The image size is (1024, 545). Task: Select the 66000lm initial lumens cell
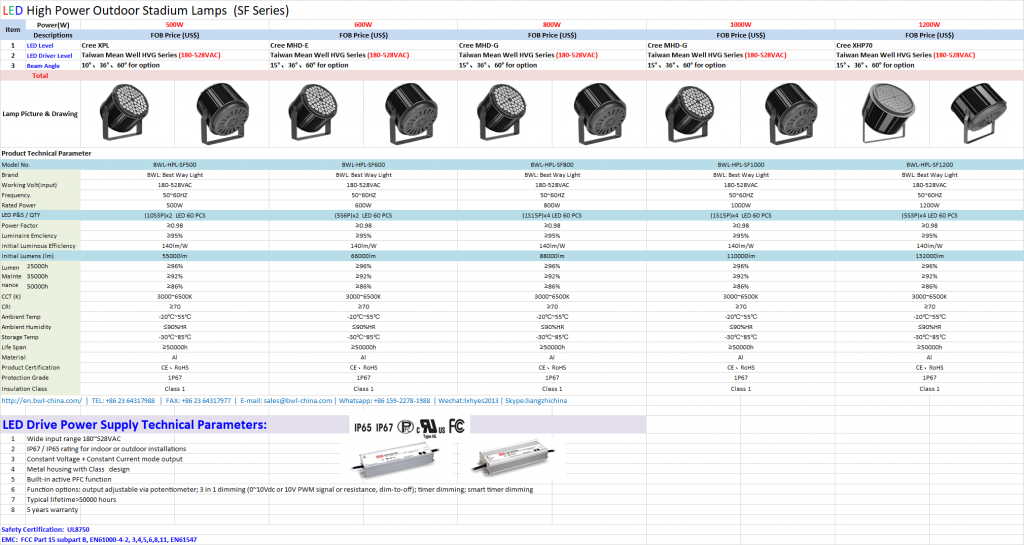click(x=363, y=256)
